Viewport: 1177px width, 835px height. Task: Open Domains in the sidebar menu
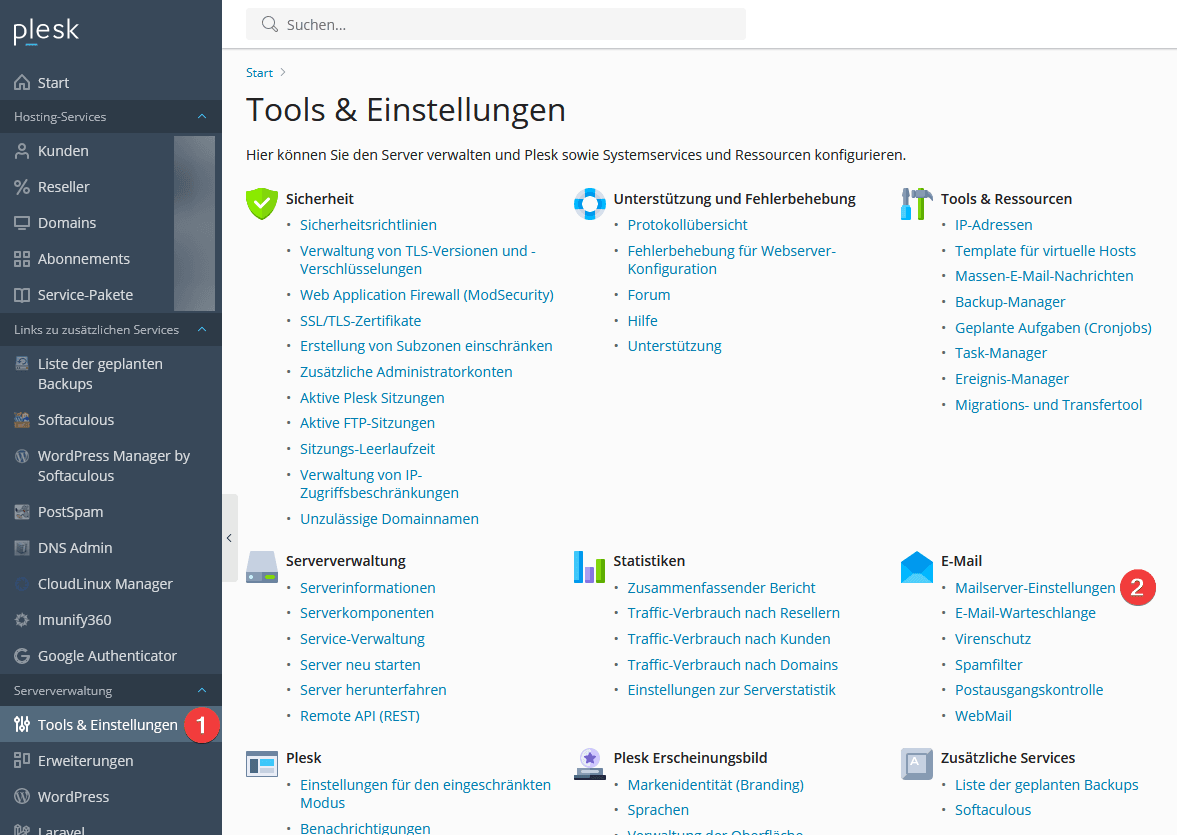click(67, 223)
